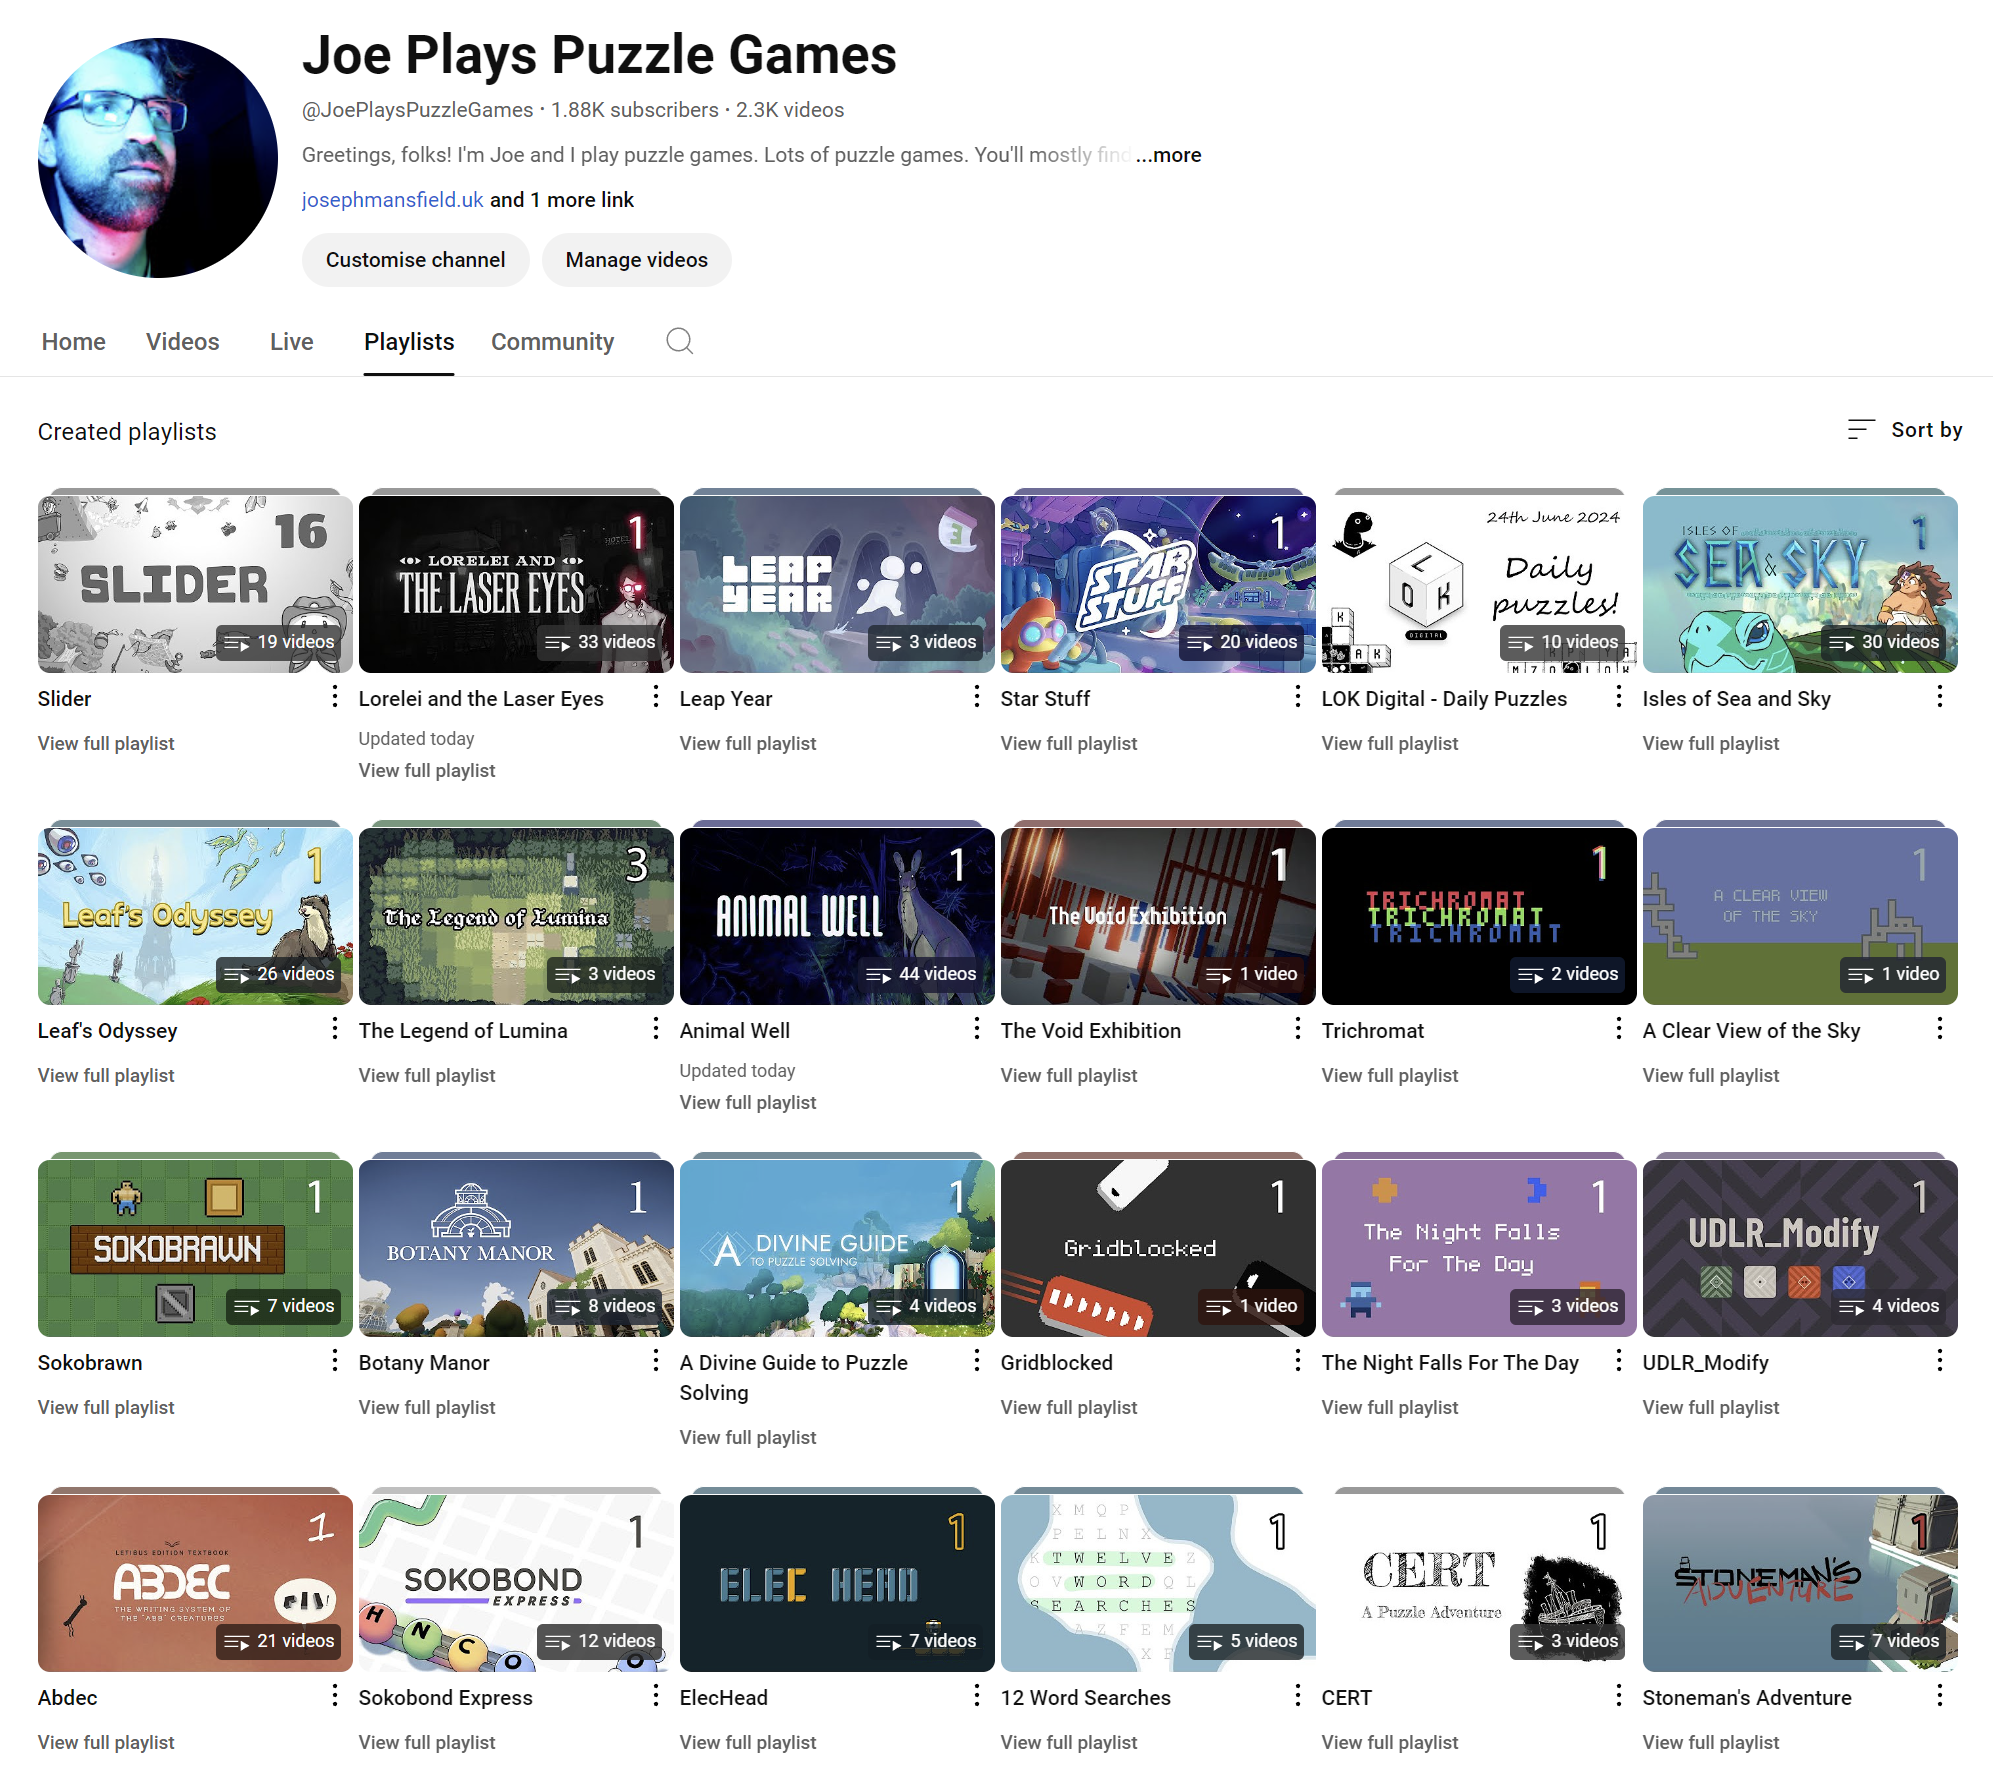Image resolution: width=1993 pixels, height=1776 pixels.
Task: Open the three-dot menu for Gridblocked
Action: (1298, 1361)
